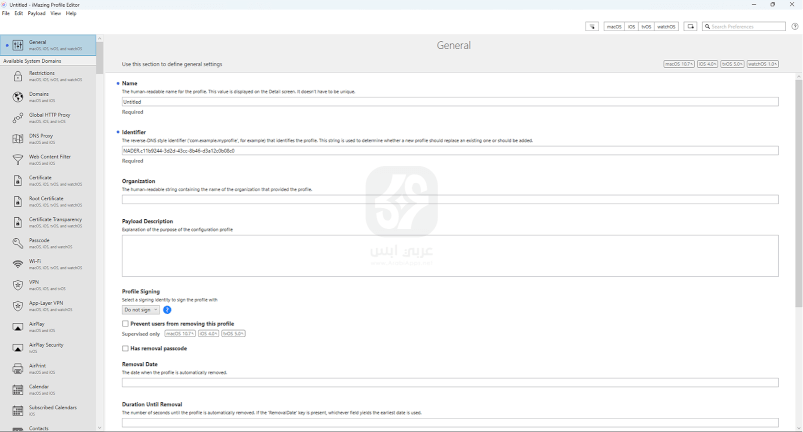Expand the macOS 10.7+ version badge in header

(679, 64)
